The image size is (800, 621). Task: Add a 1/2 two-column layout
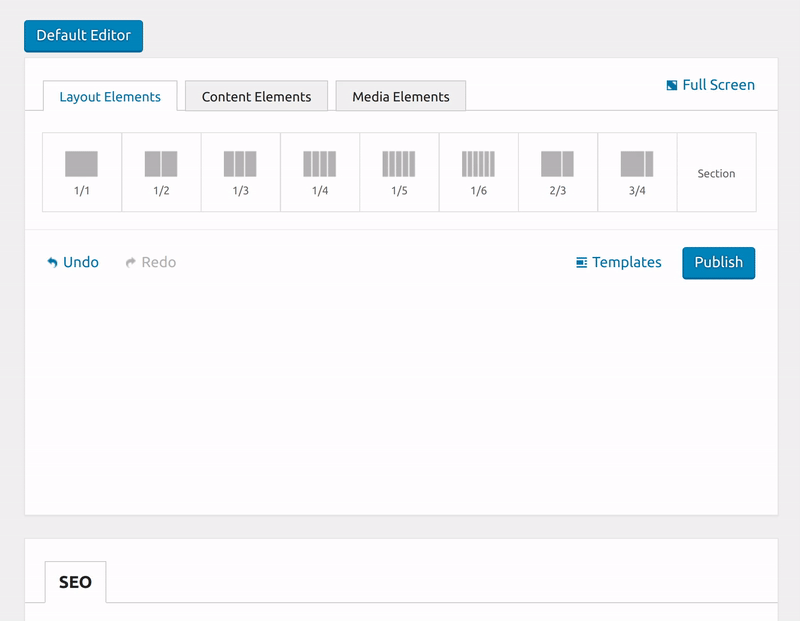coord(161,172)
